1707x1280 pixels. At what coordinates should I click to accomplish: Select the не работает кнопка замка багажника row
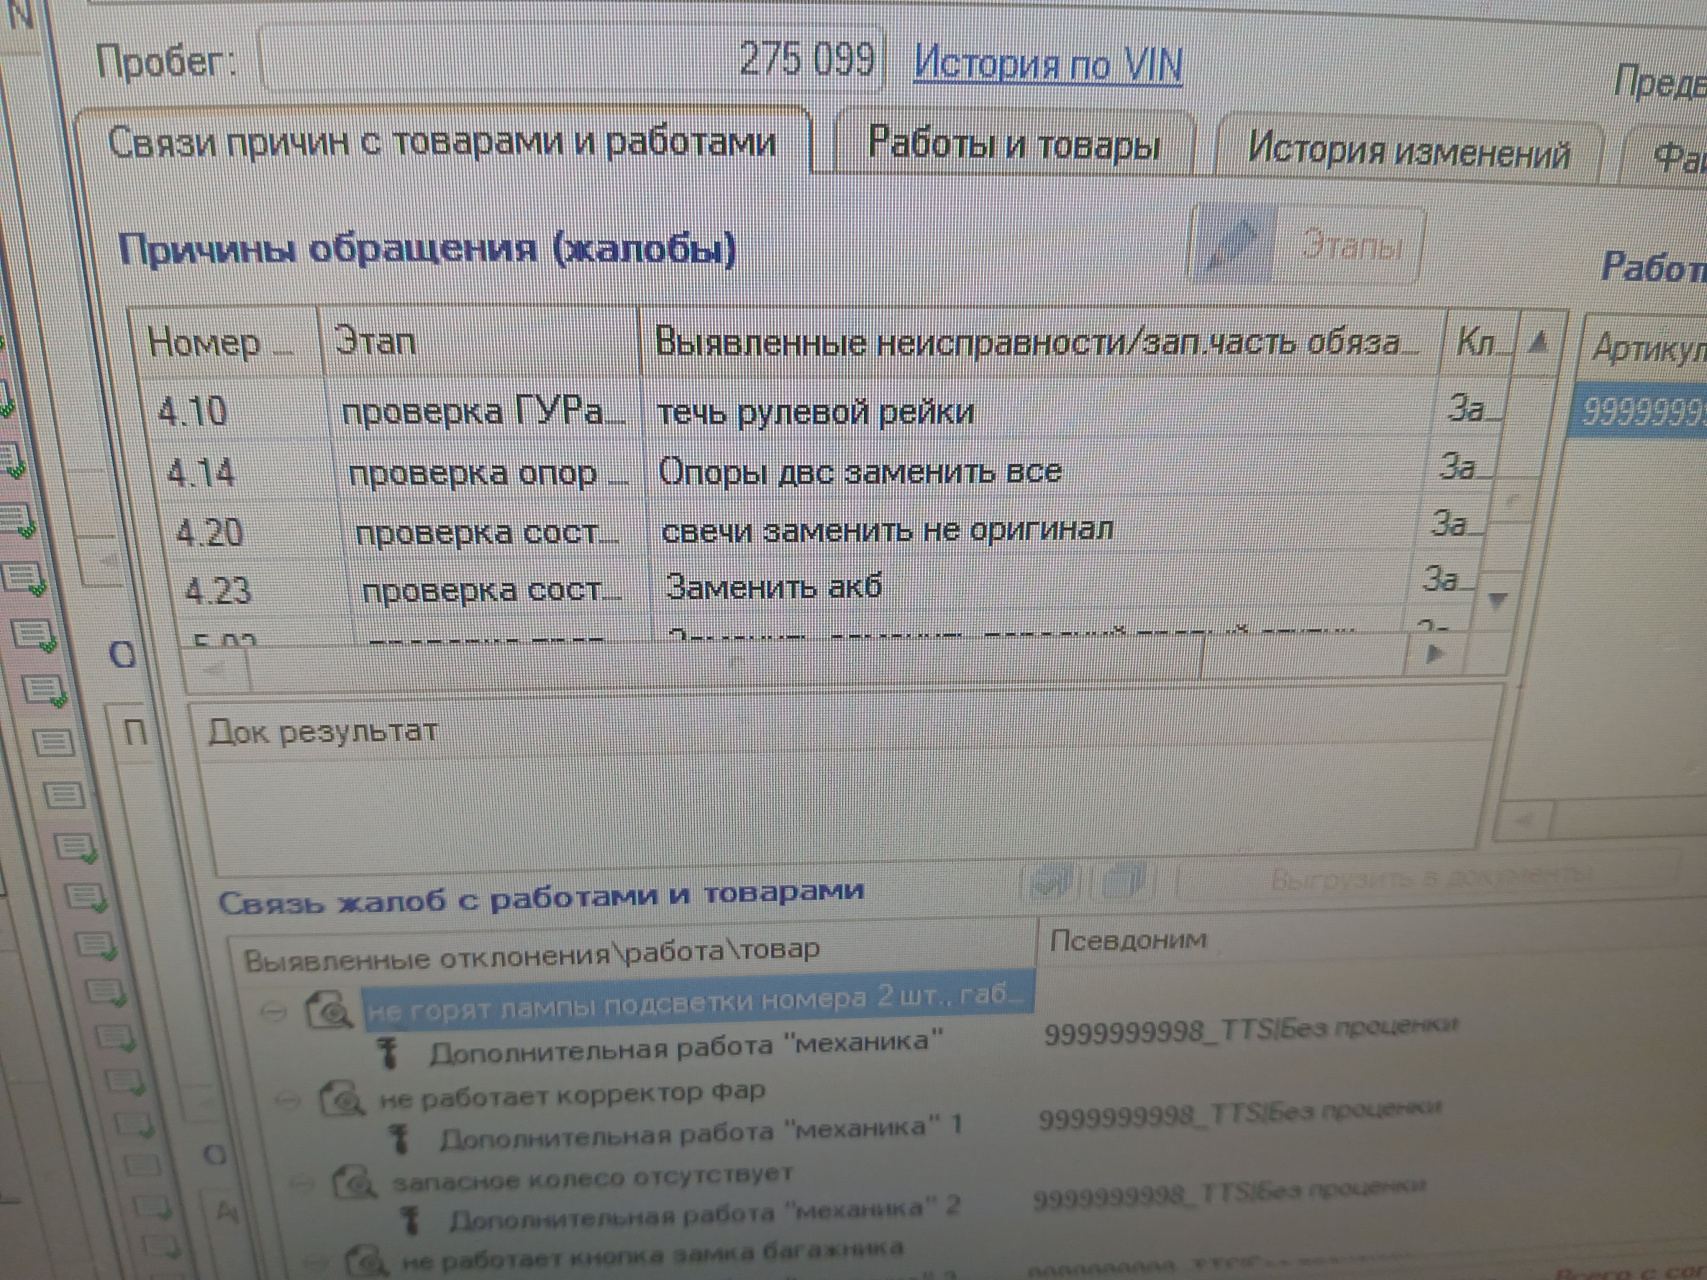[653, 1255]
